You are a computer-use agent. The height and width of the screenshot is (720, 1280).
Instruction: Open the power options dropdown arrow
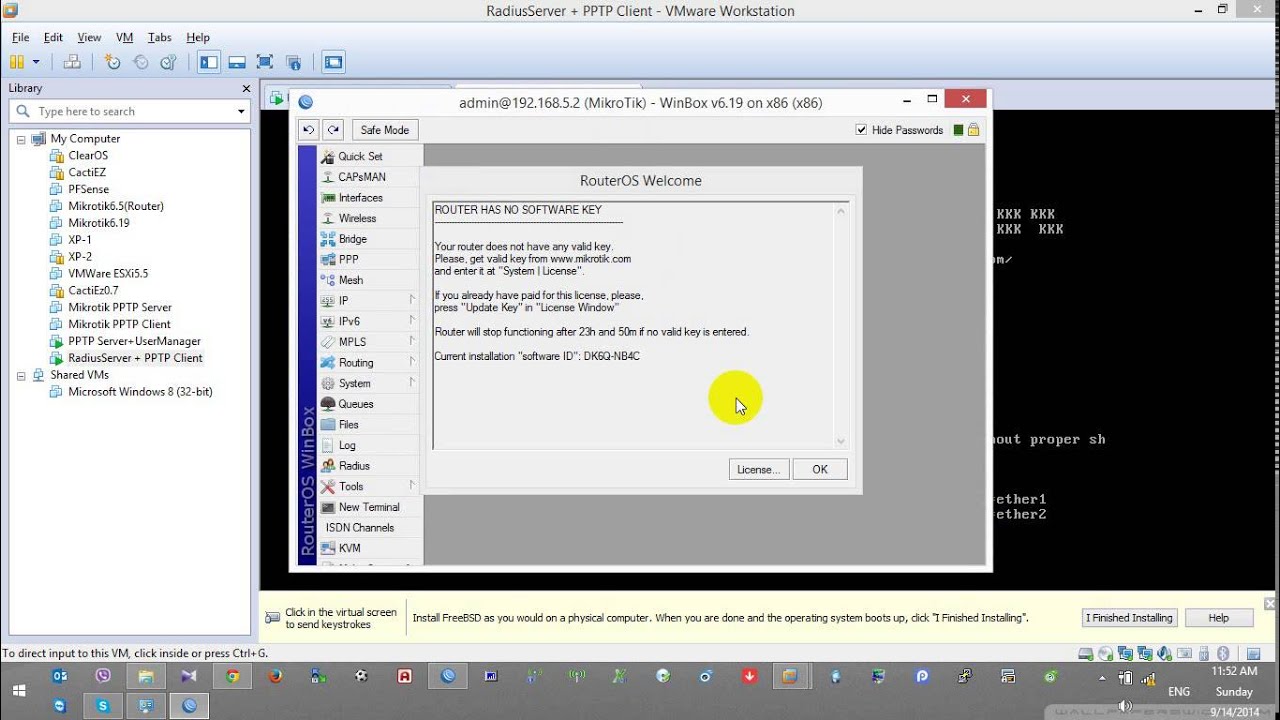[x=37, y=62]
